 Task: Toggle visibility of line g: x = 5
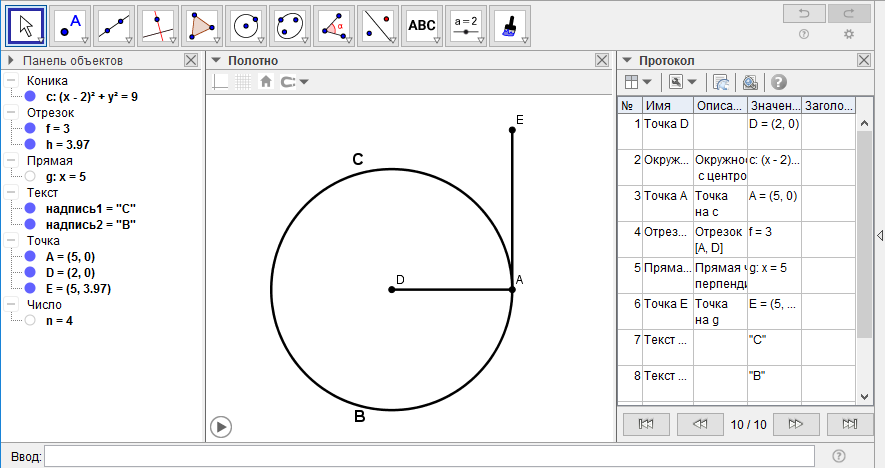click(30, 177)
